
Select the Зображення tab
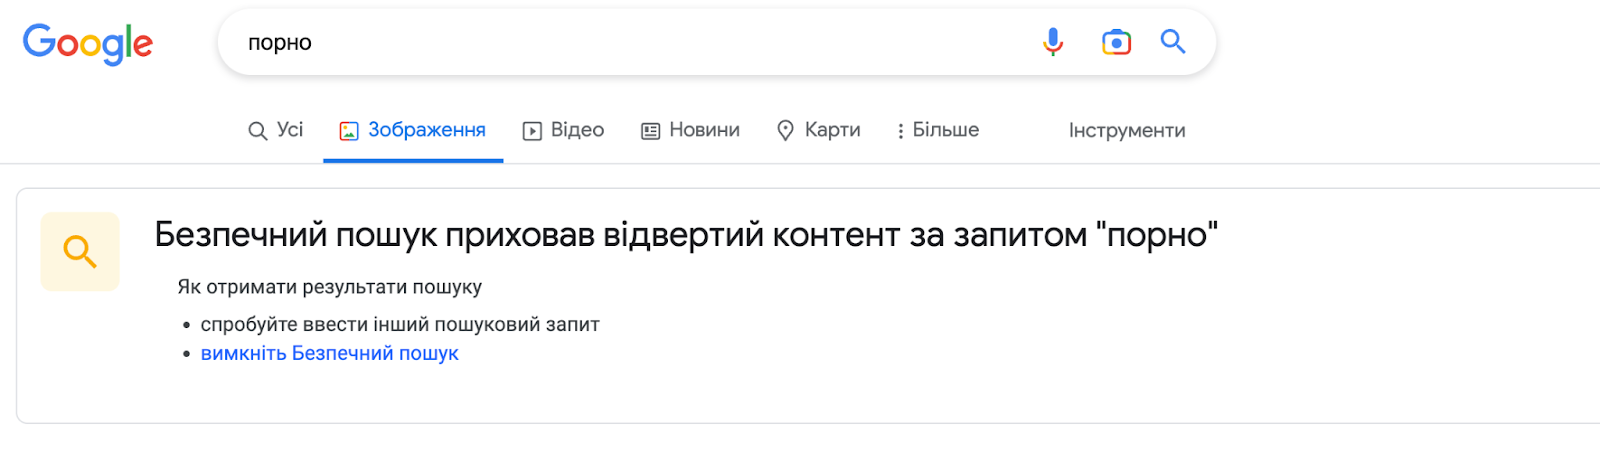(x=413, y=130)
